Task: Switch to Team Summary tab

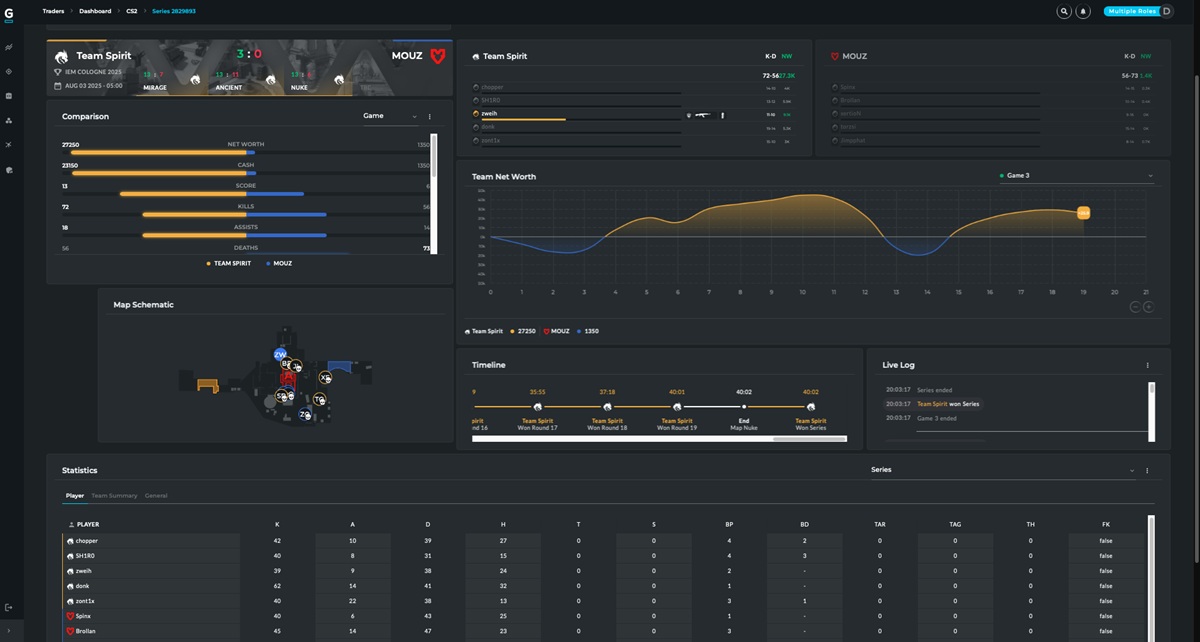Action: click(x=114, y=495)
